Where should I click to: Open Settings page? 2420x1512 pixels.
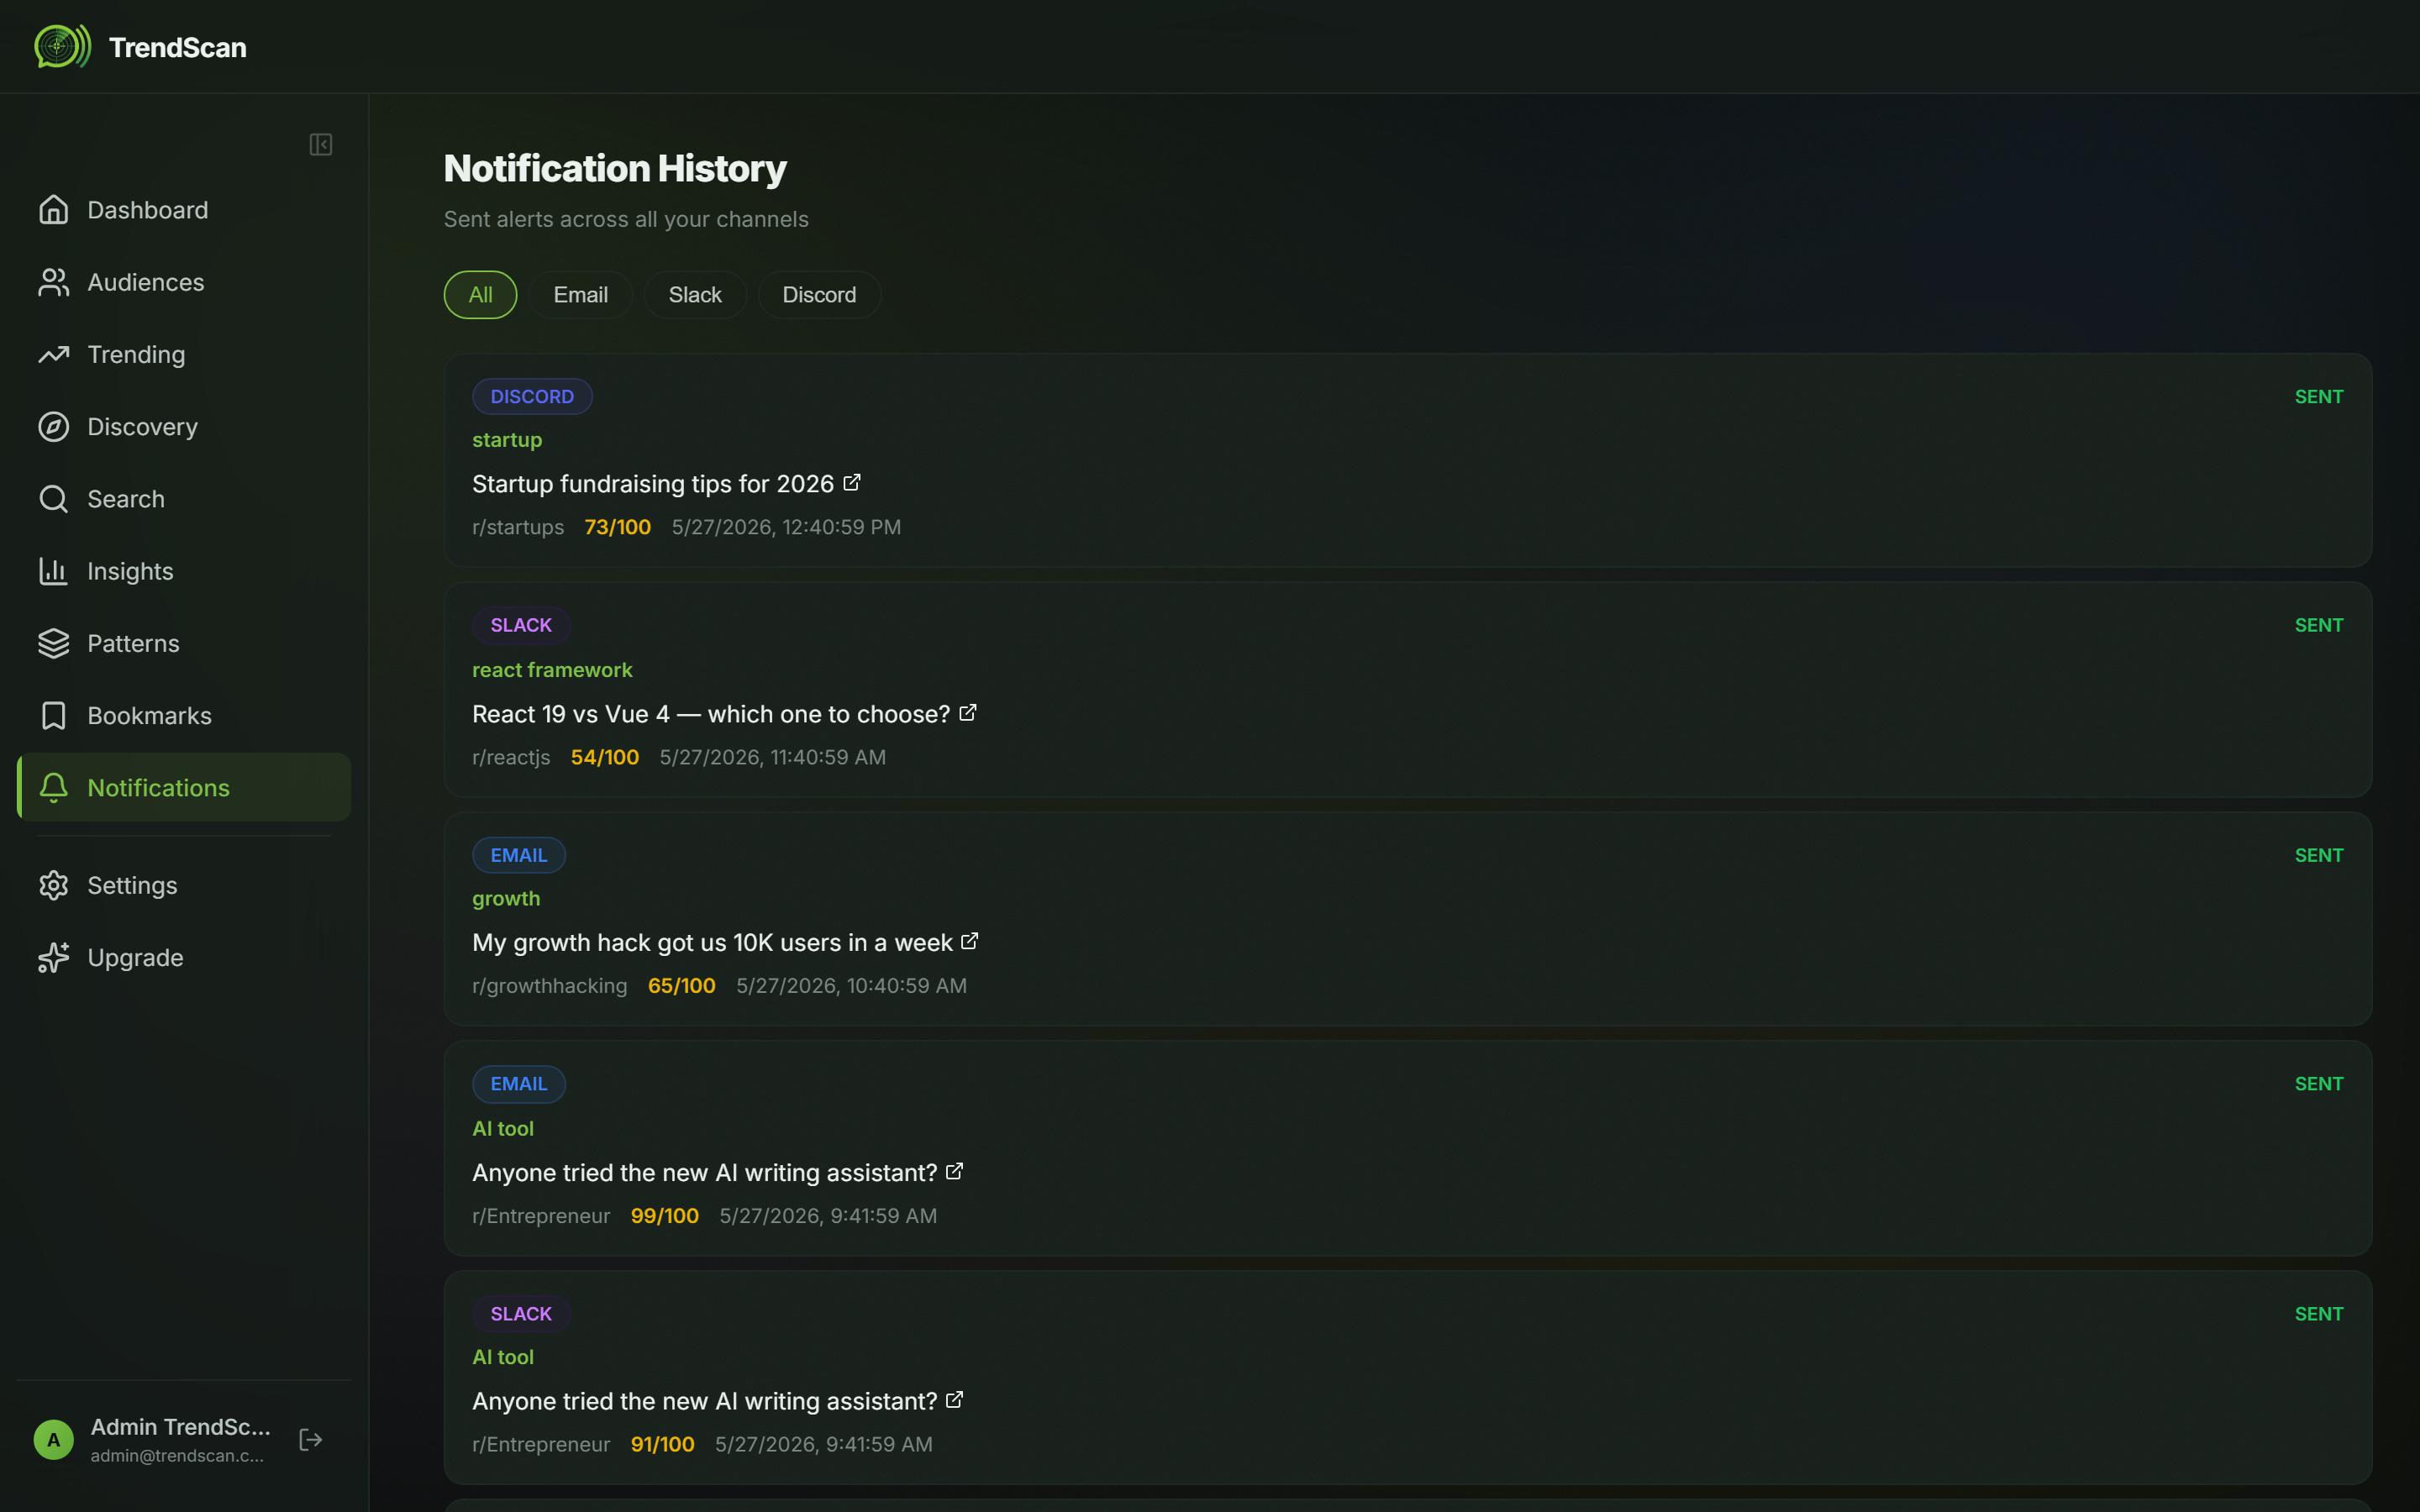(184, 885)
